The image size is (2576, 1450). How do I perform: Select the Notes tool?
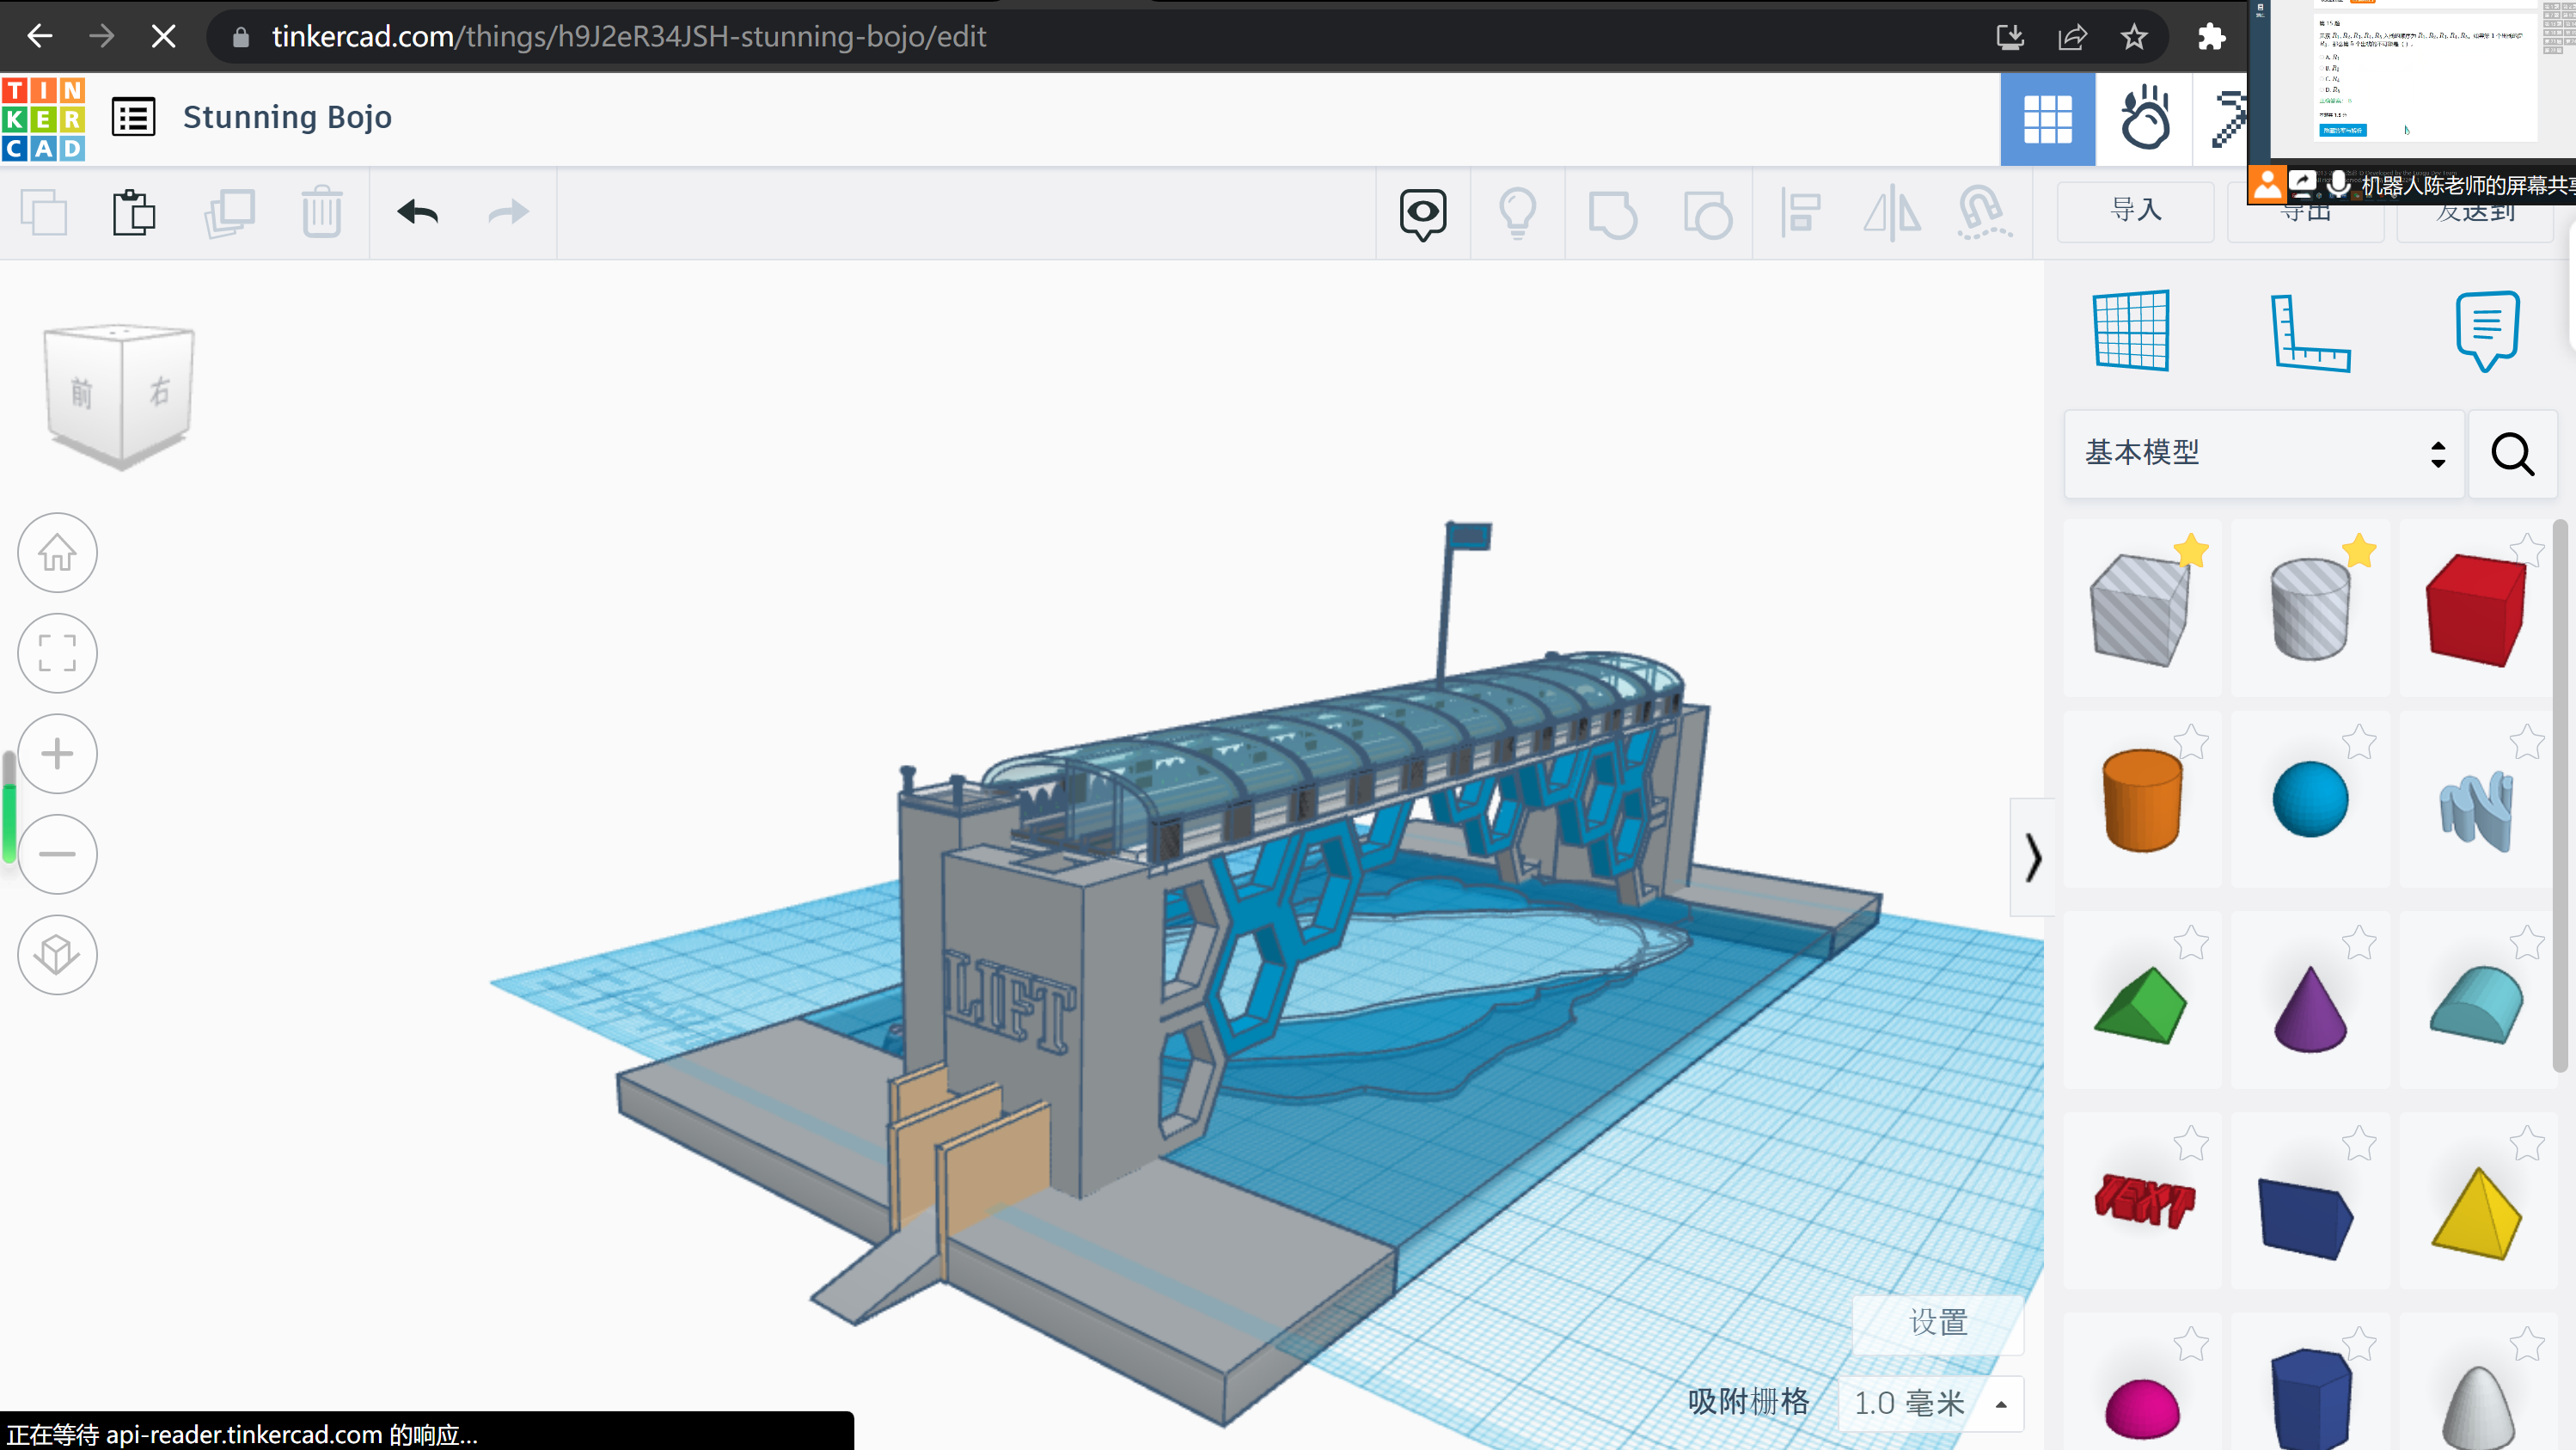[2487, 331]
